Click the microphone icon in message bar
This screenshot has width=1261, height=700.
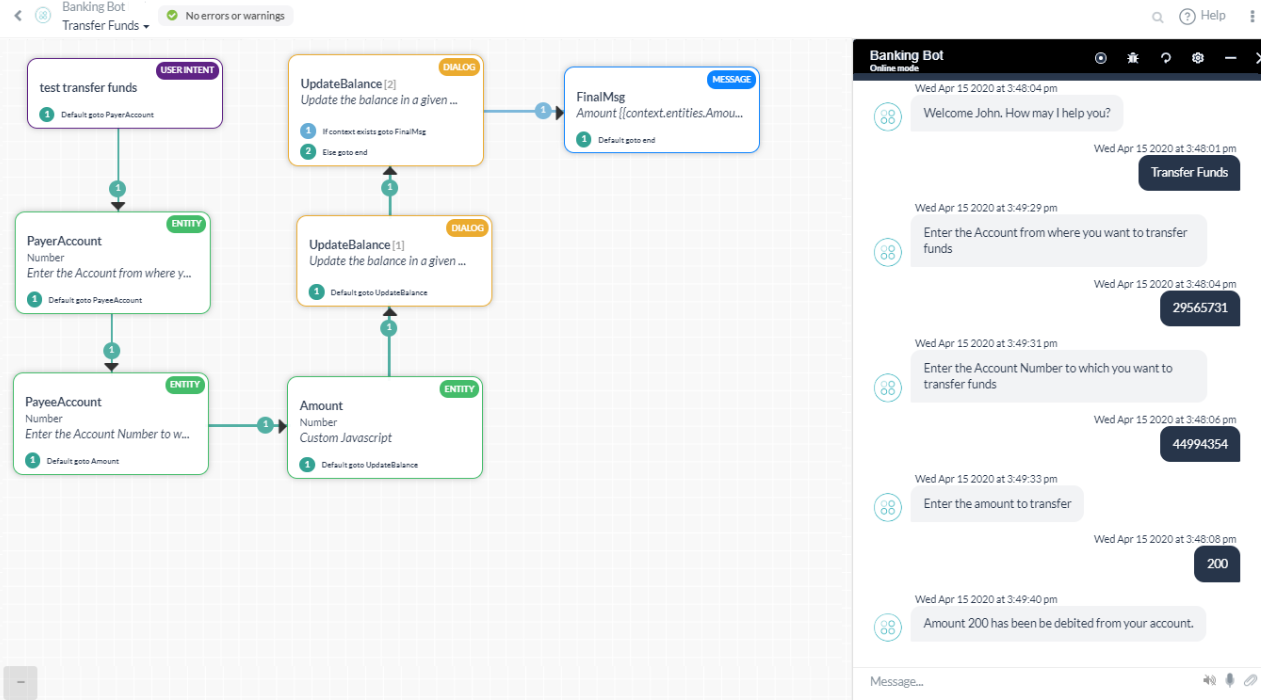pos(1230,681)
